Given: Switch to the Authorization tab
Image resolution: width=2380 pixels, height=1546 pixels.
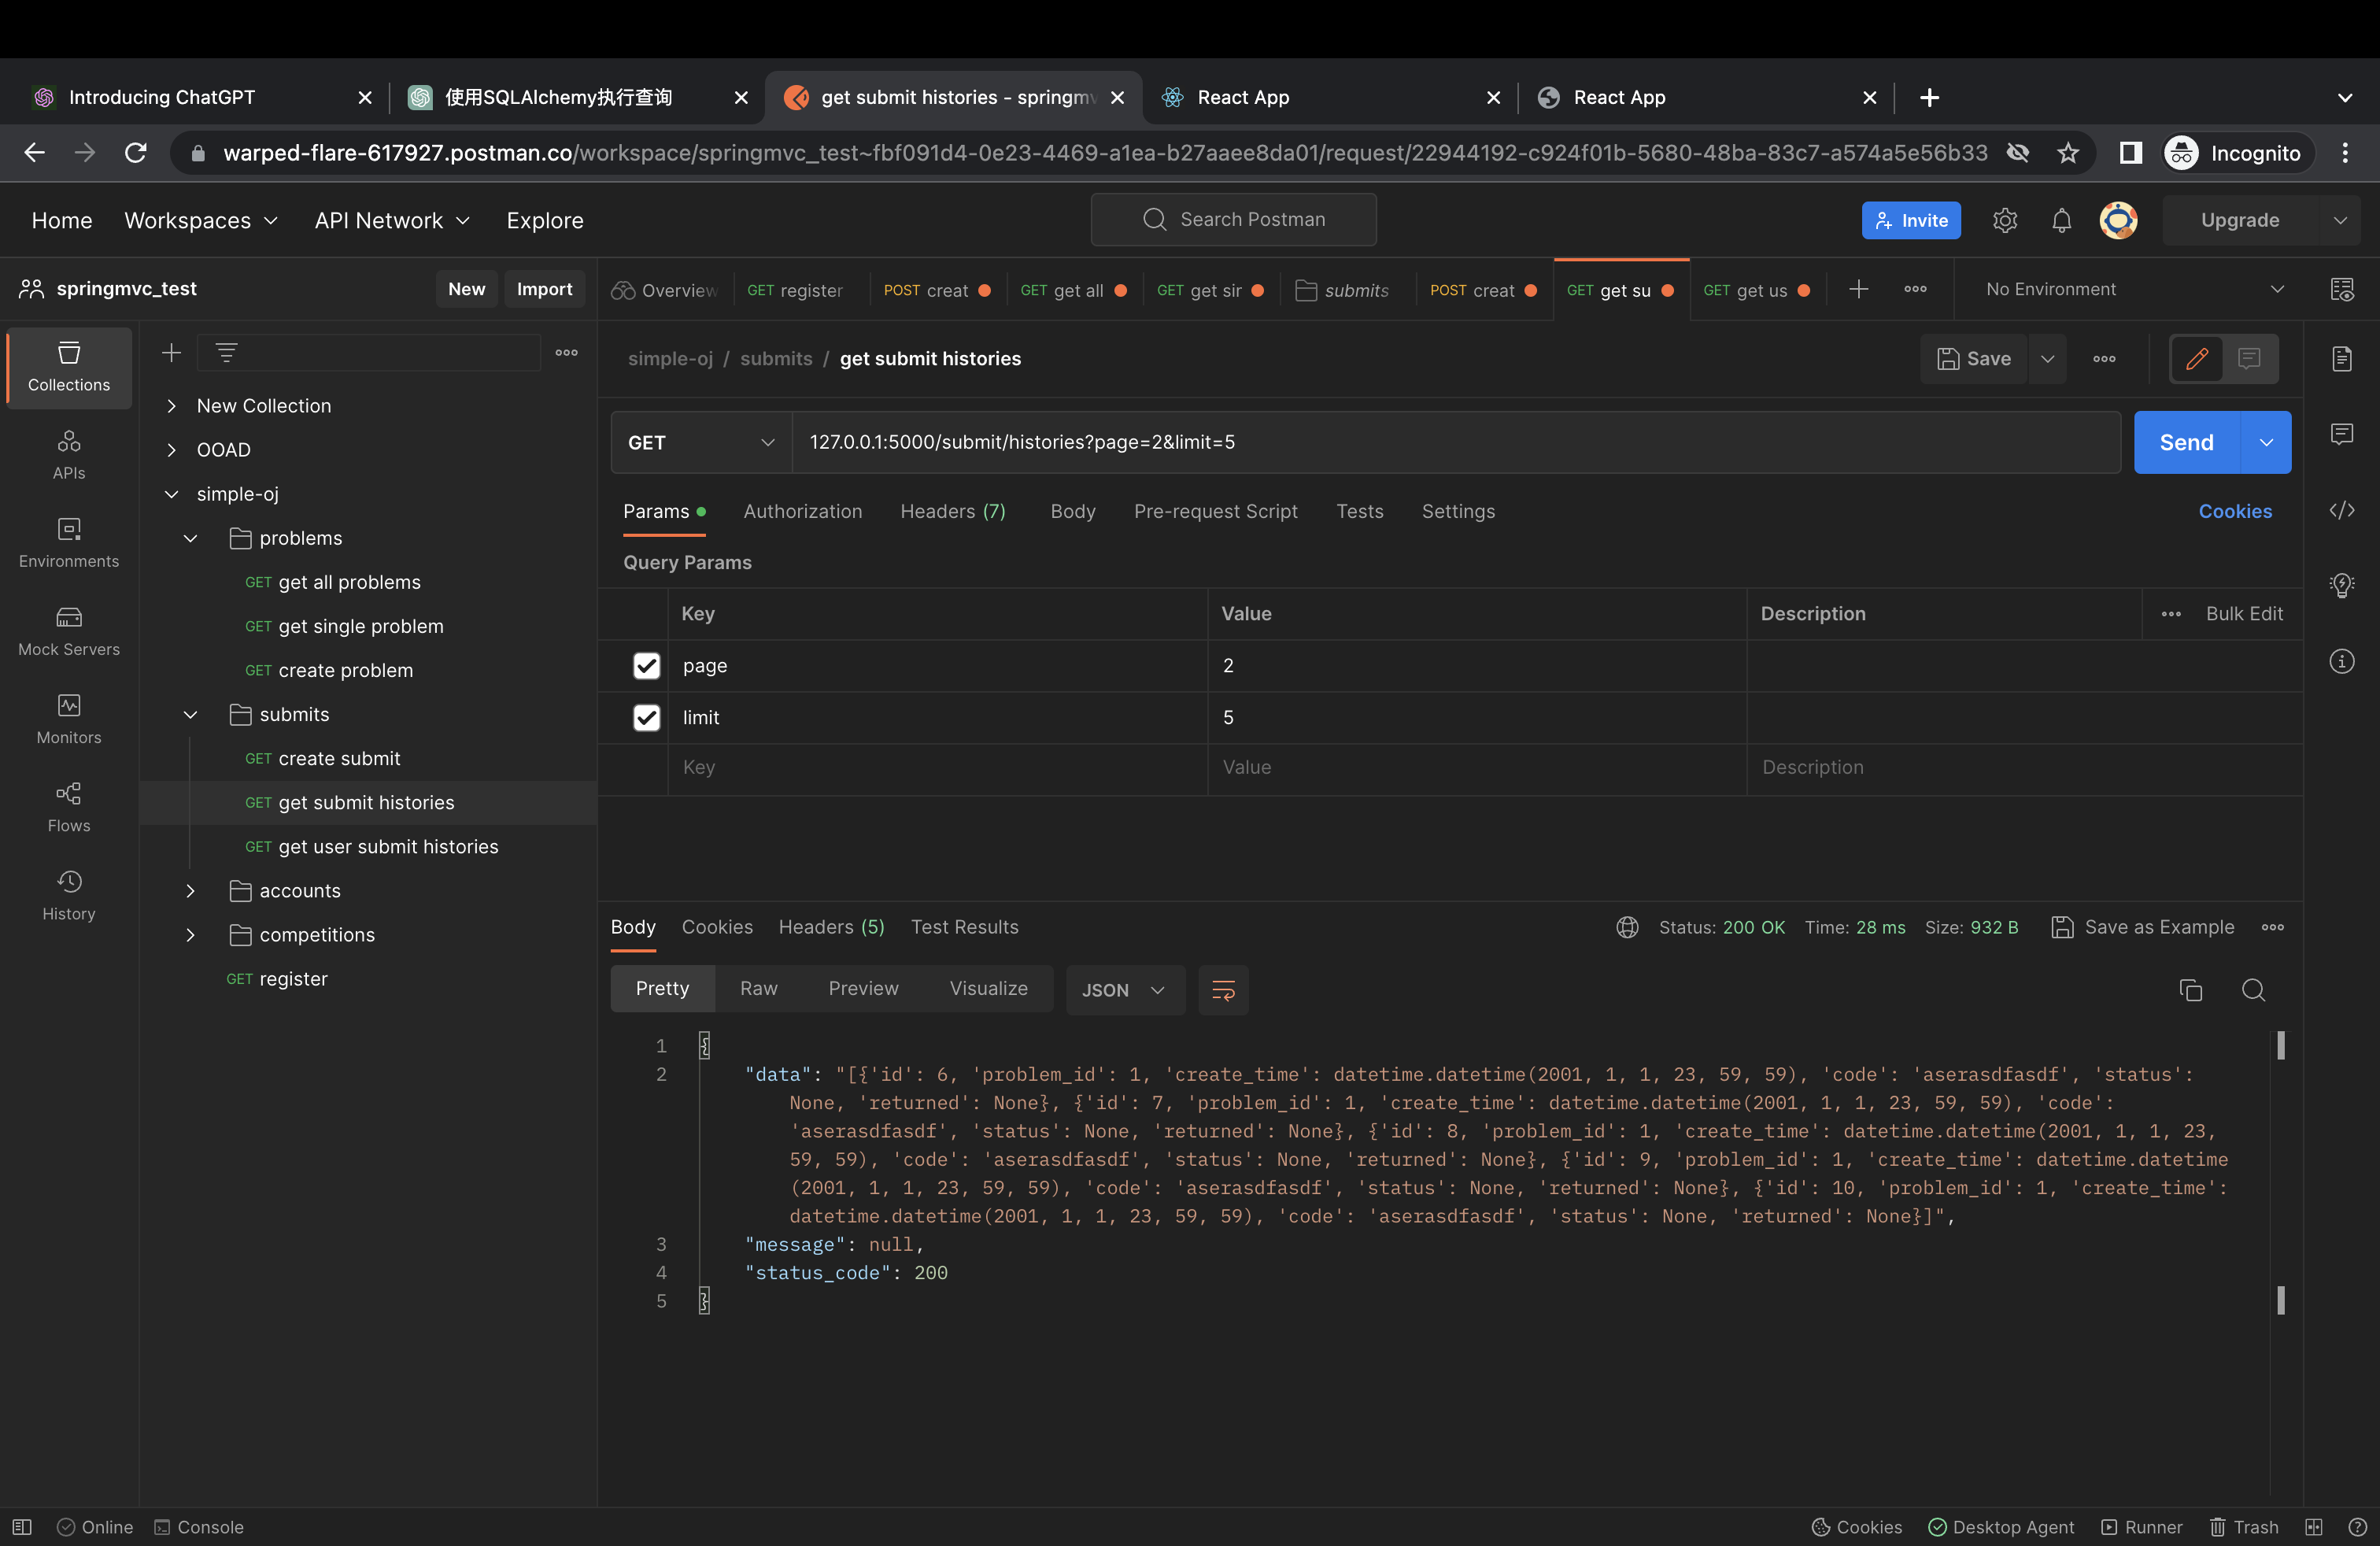Looking at the screenshot, I should (x=802, y=511).
